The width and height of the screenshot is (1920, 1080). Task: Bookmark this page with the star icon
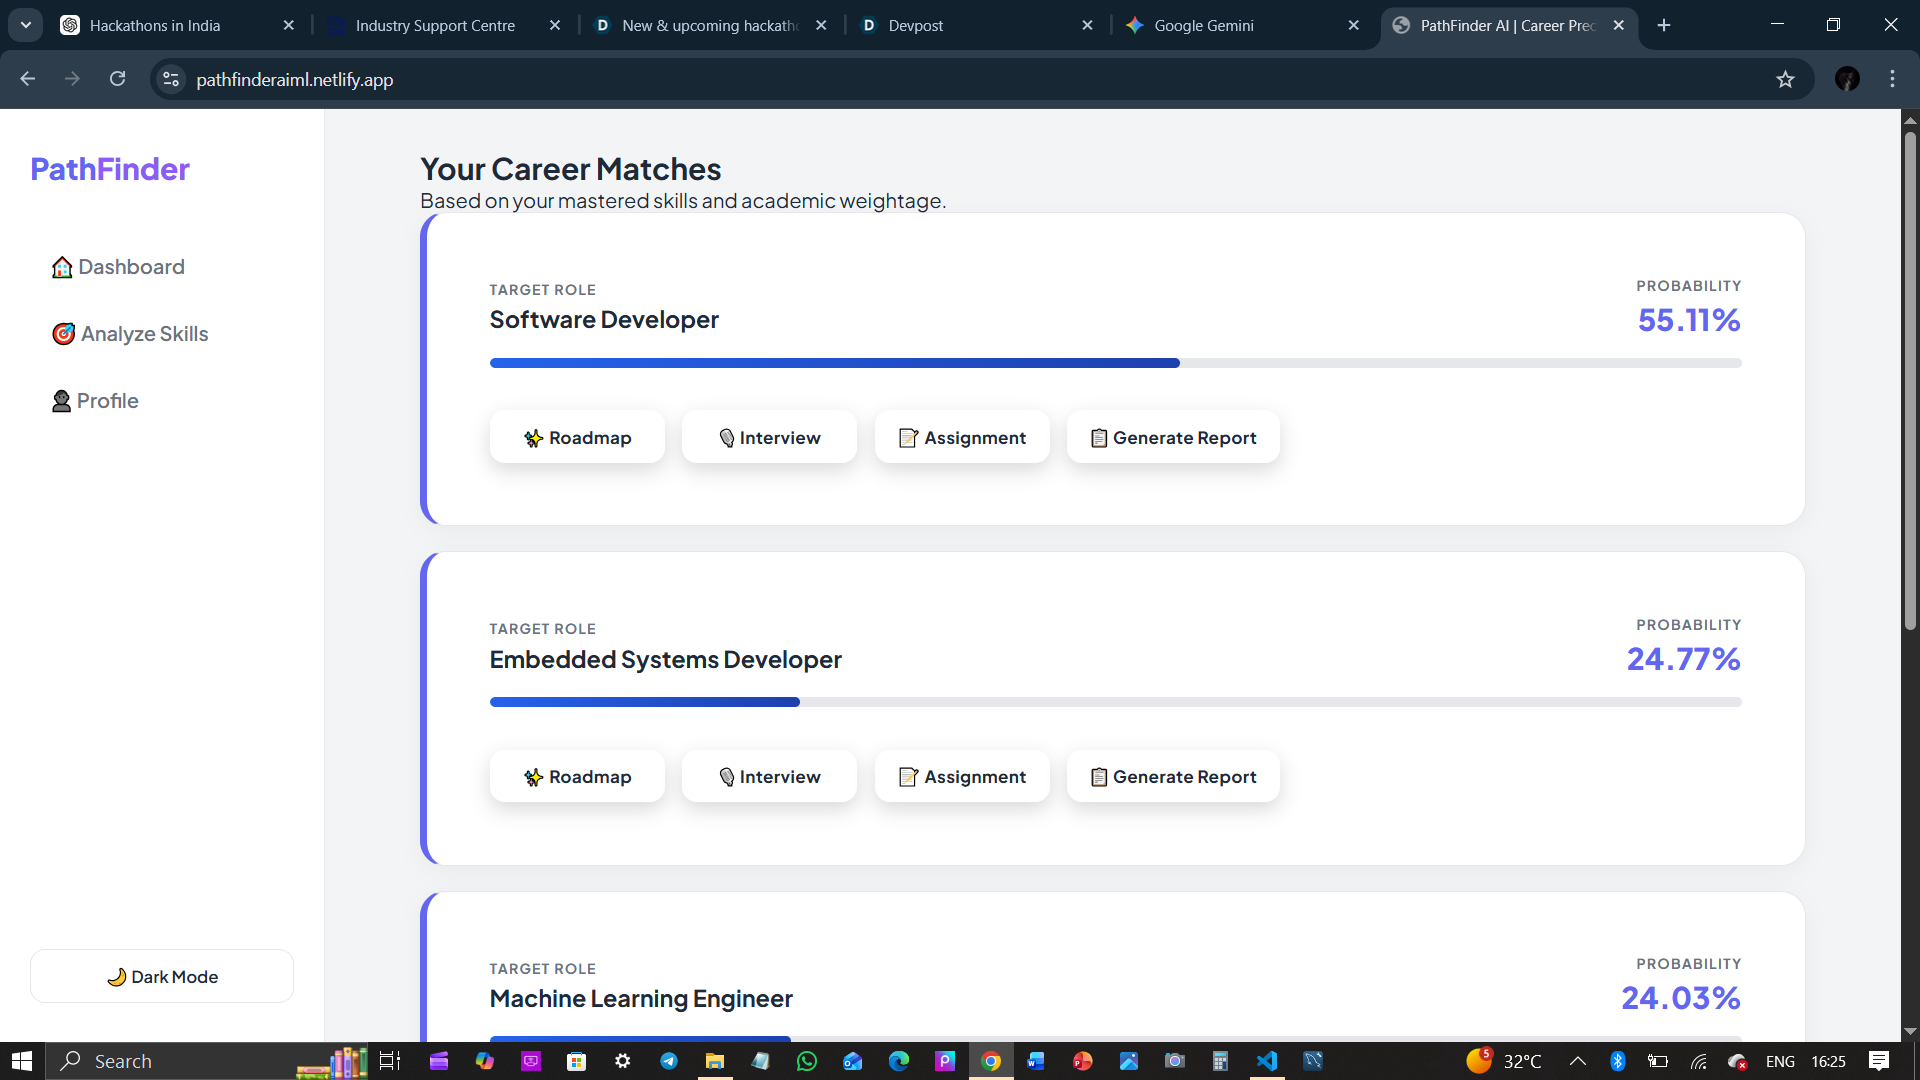click(1785, 79)
